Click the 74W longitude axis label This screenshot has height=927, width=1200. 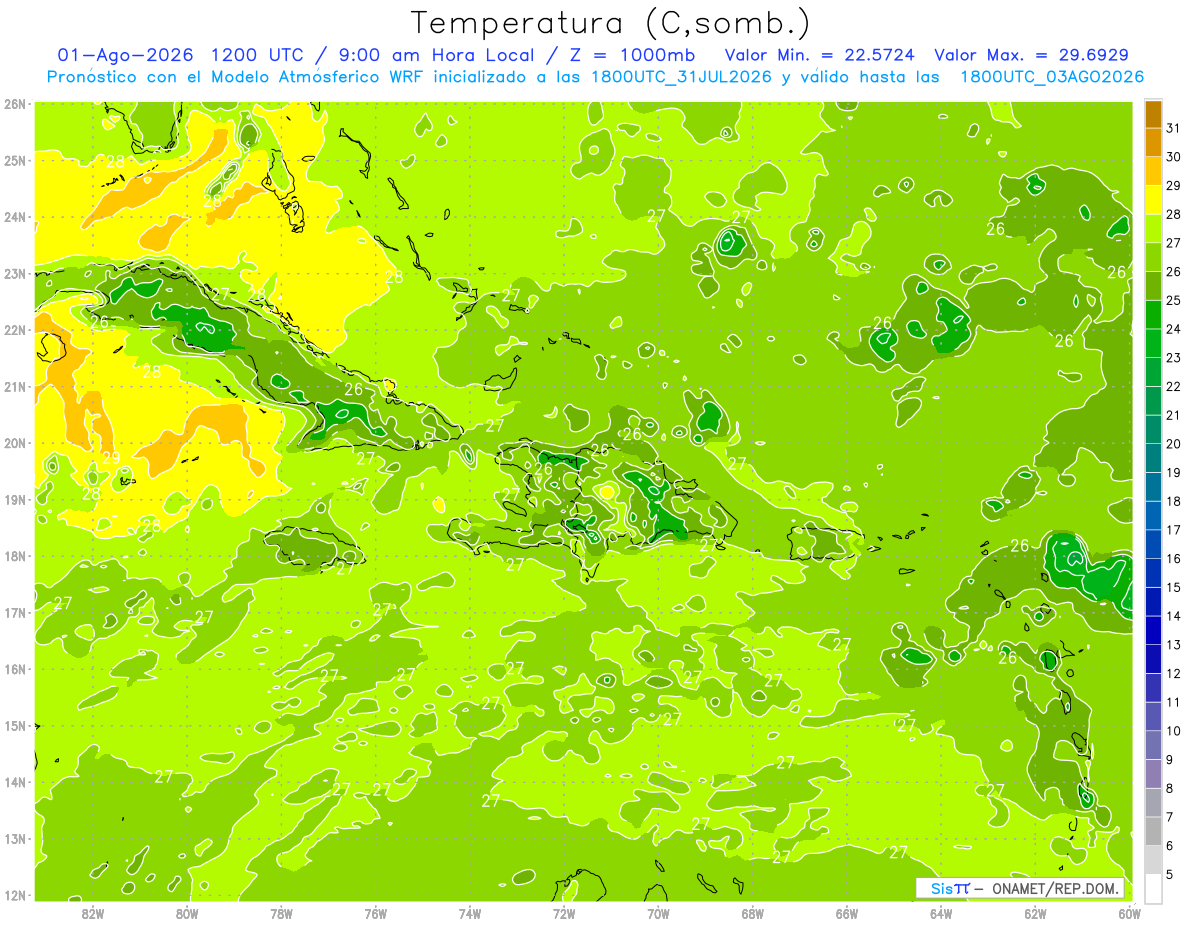pos(470,913)
